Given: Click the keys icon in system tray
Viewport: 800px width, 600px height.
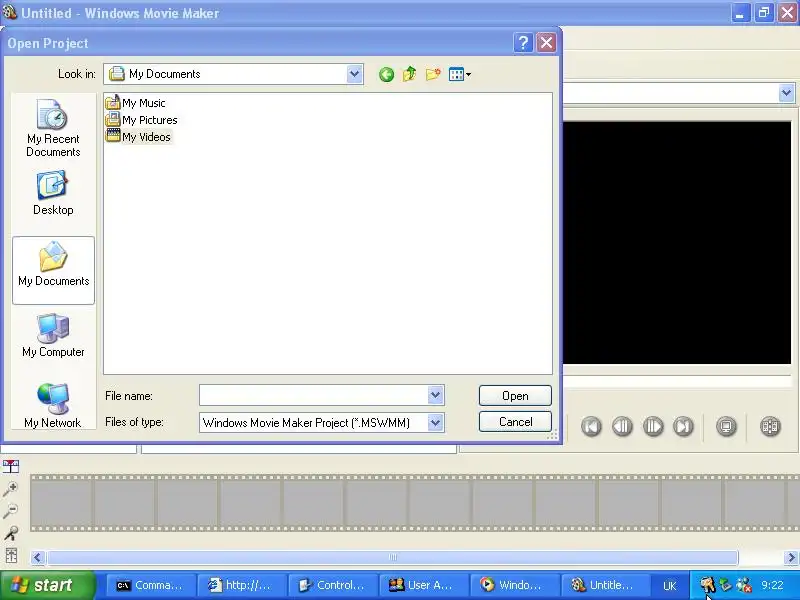Looking at the screenshot, I should pyautogui.click(x=707, y=585).
